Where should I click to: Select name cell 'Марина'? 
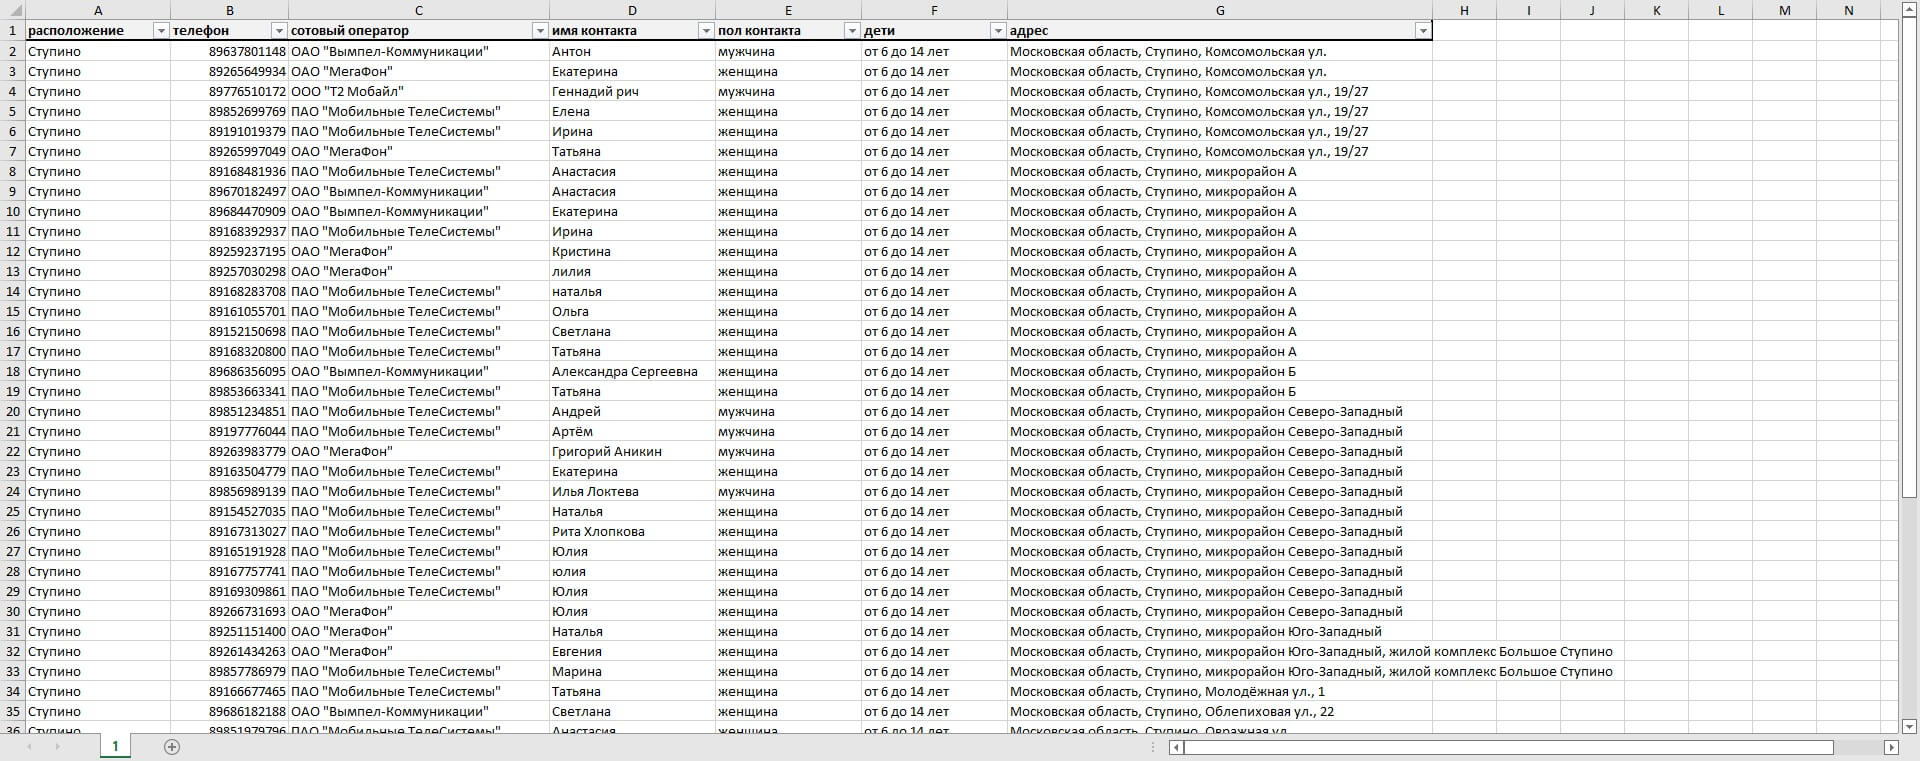[632, 671]
